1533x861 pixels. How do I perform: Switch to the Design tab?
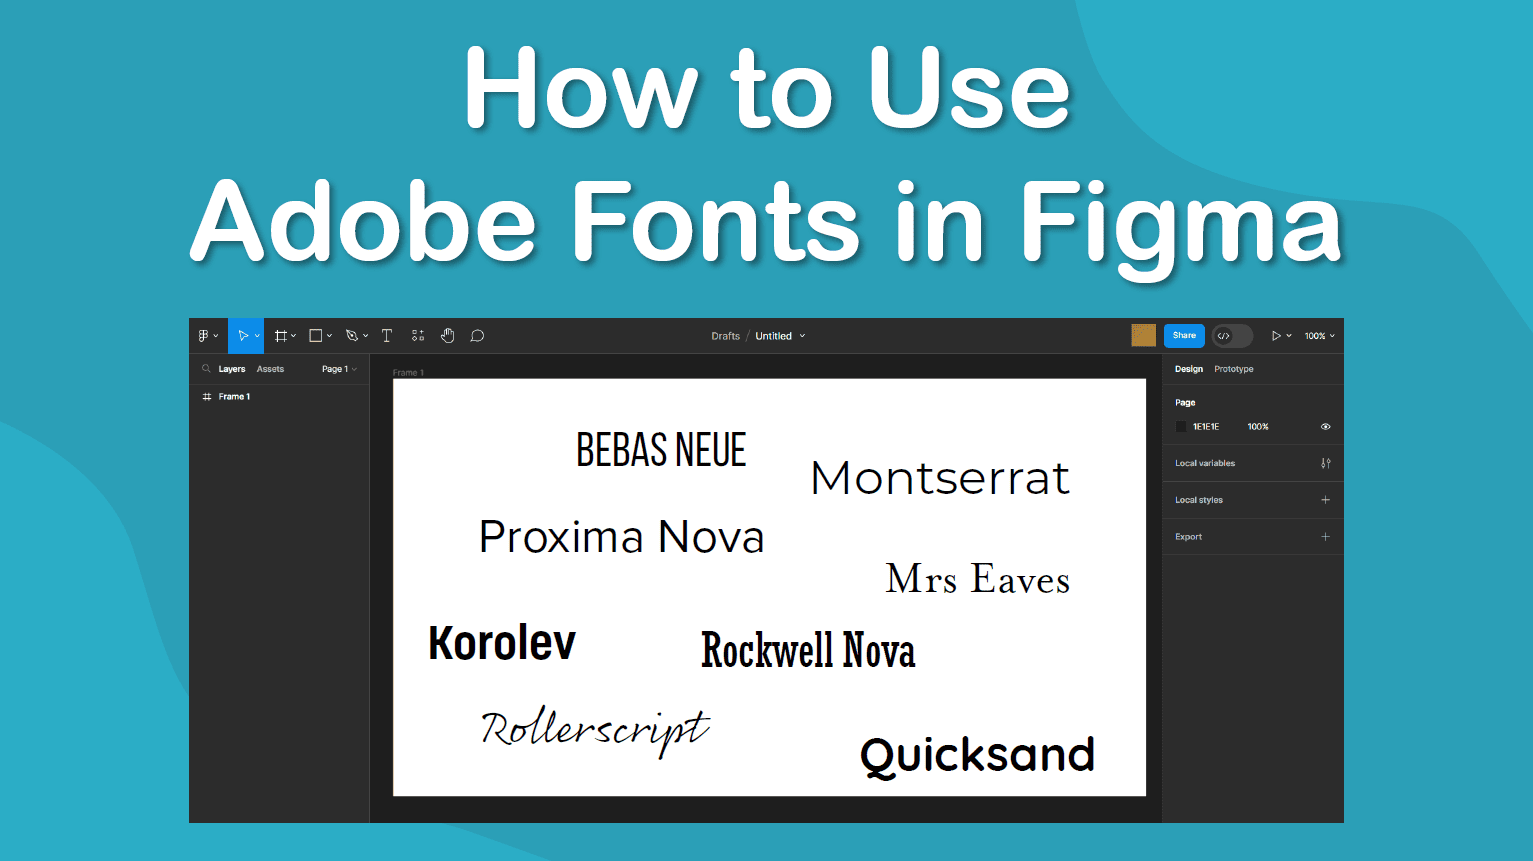[1189, 369]
